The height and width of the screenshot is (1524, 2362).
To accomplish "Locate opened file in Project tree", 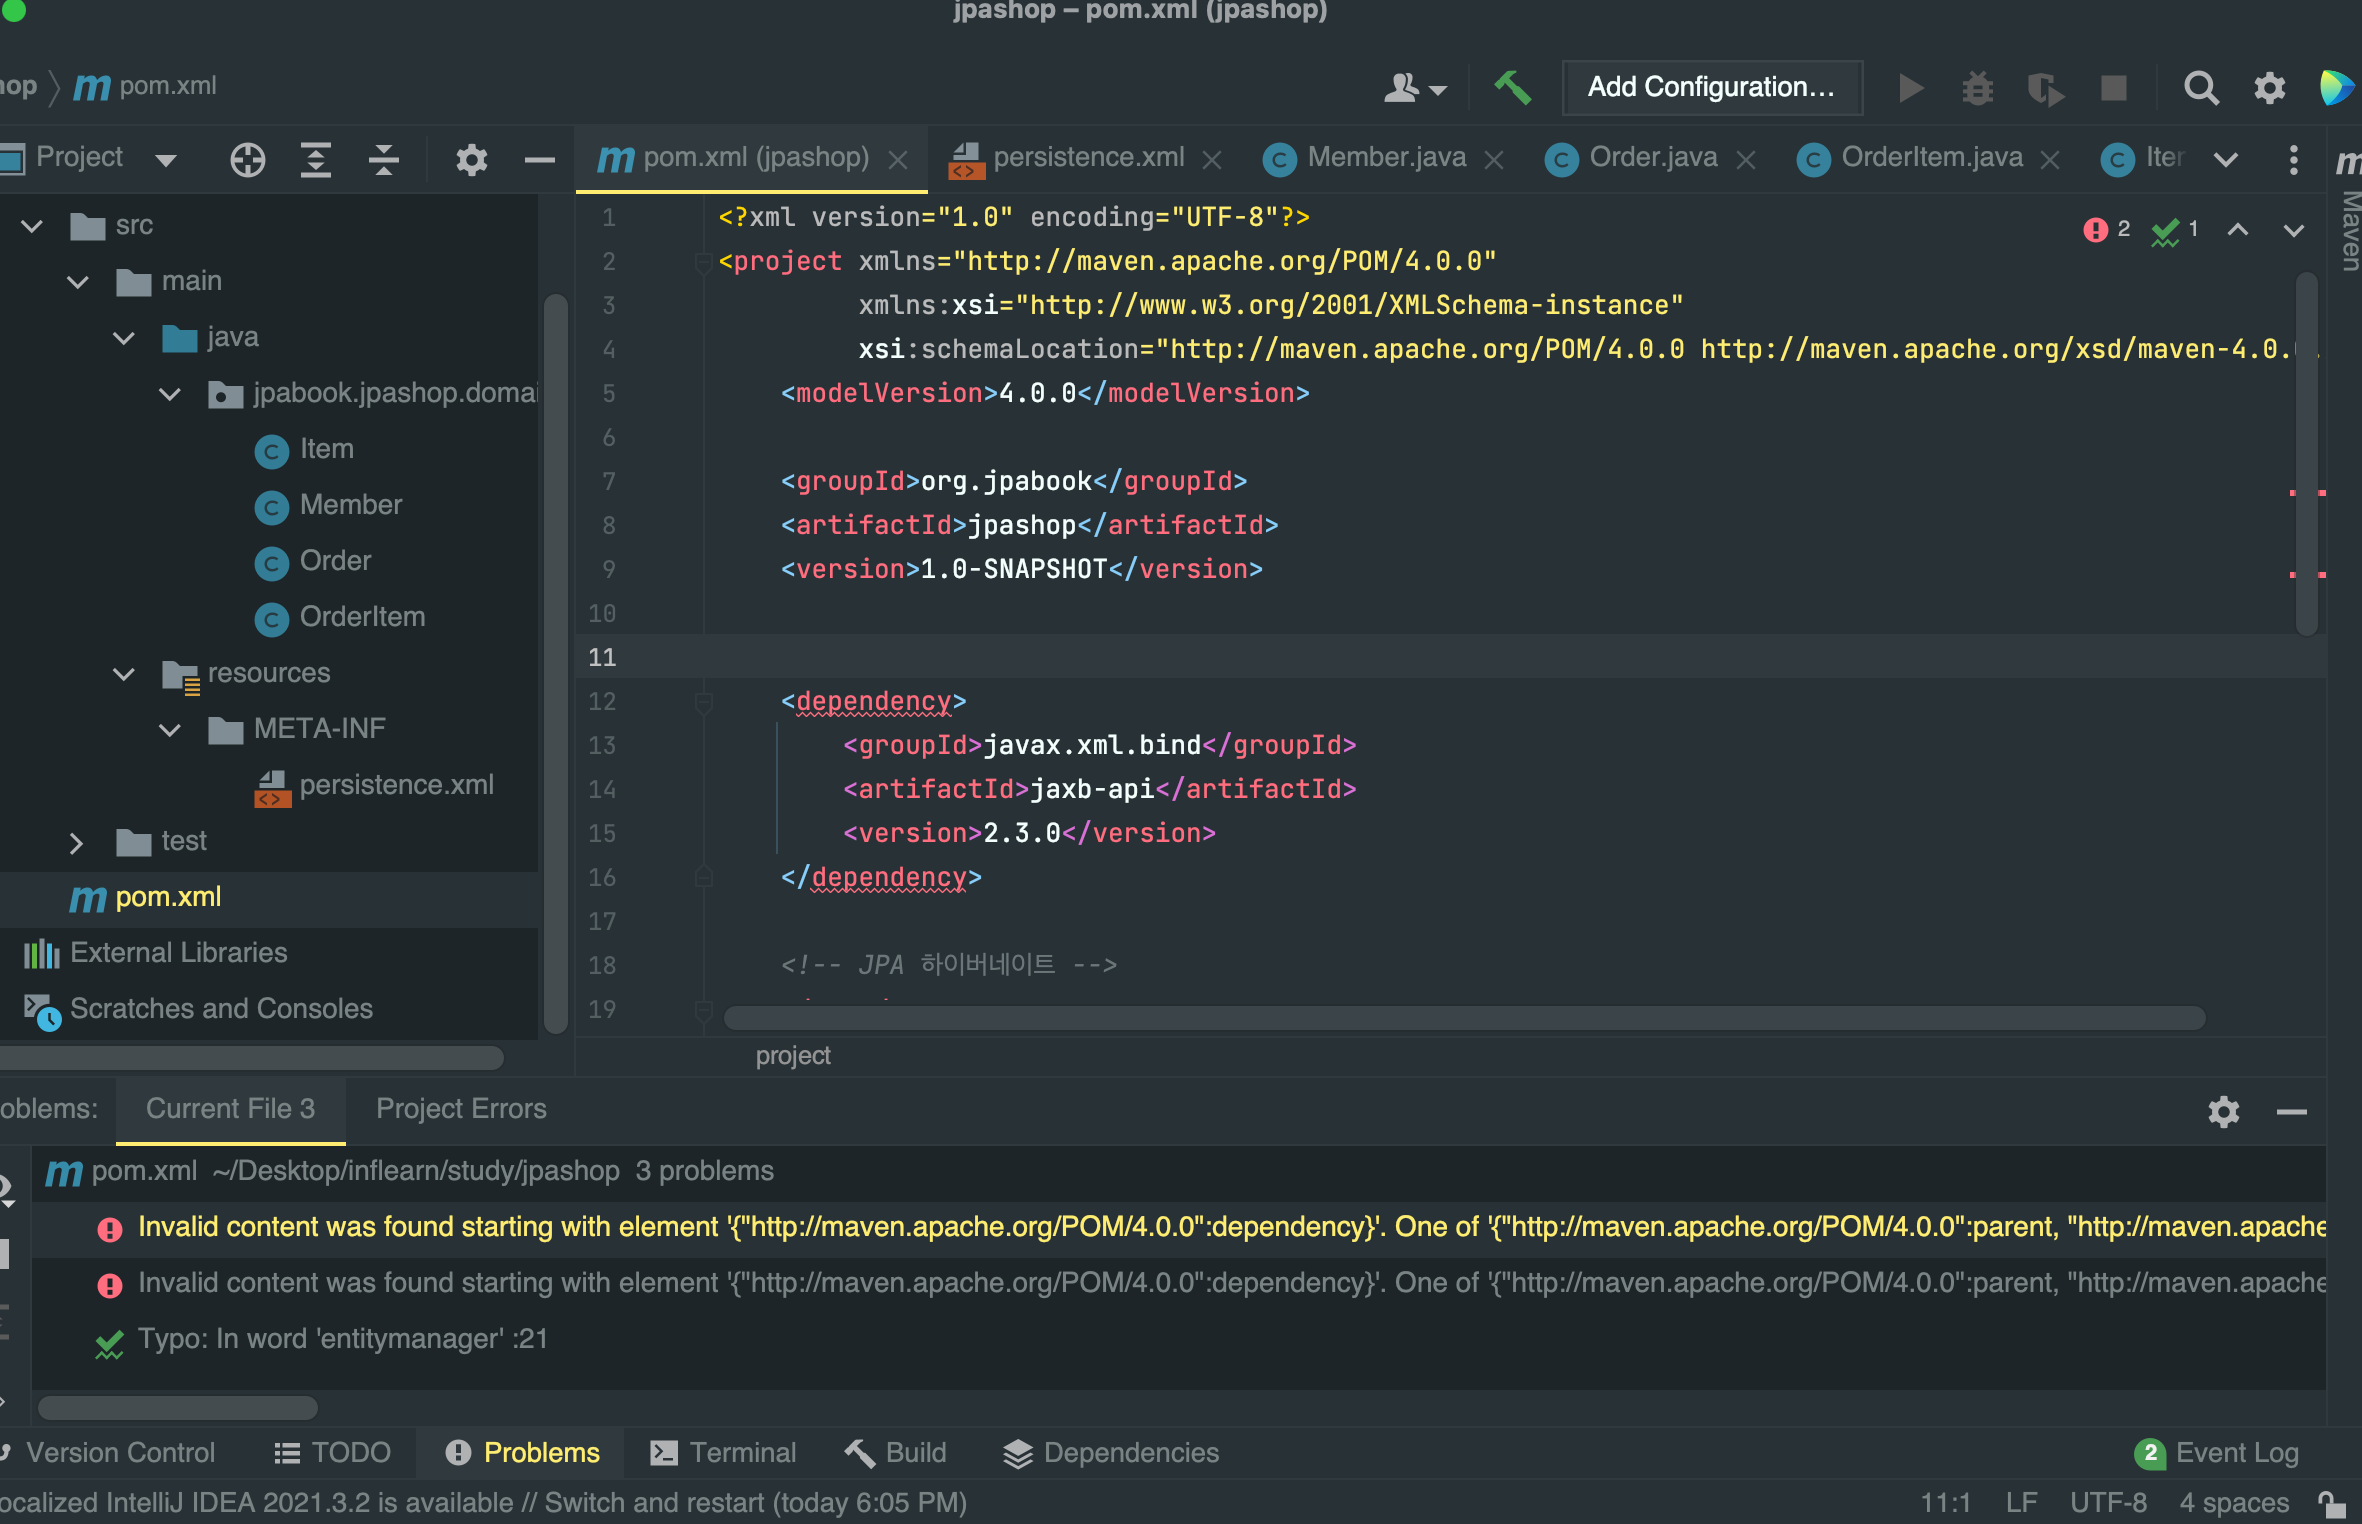I will point(247,159).
